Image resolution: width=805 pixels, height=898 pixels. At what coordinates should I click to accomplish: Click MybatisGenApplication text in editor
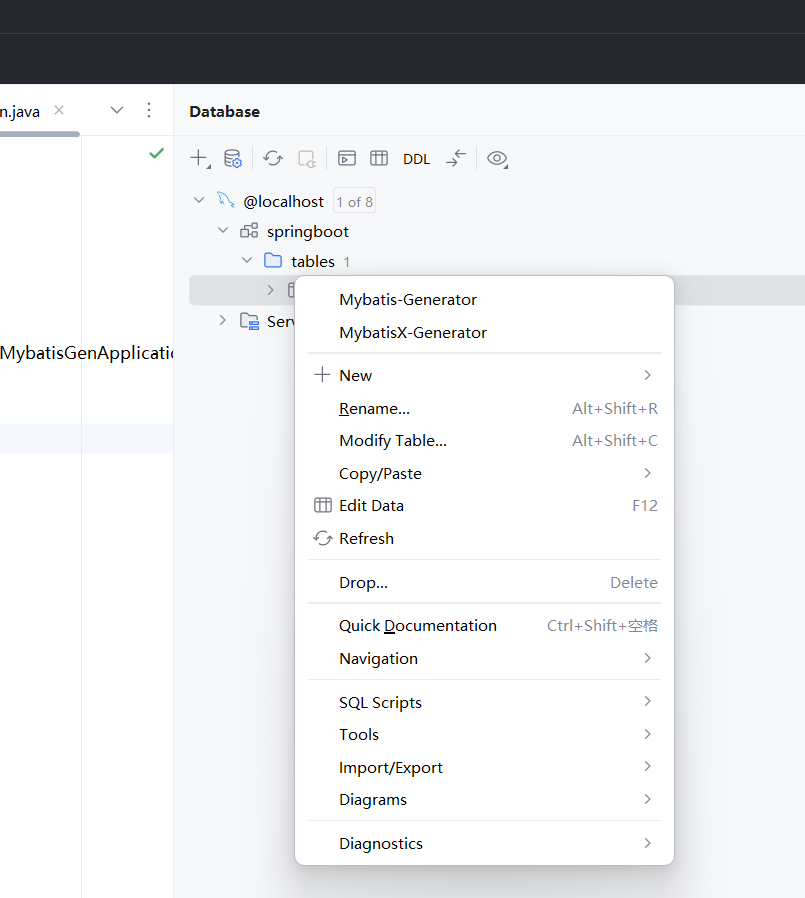click(86, 353)
